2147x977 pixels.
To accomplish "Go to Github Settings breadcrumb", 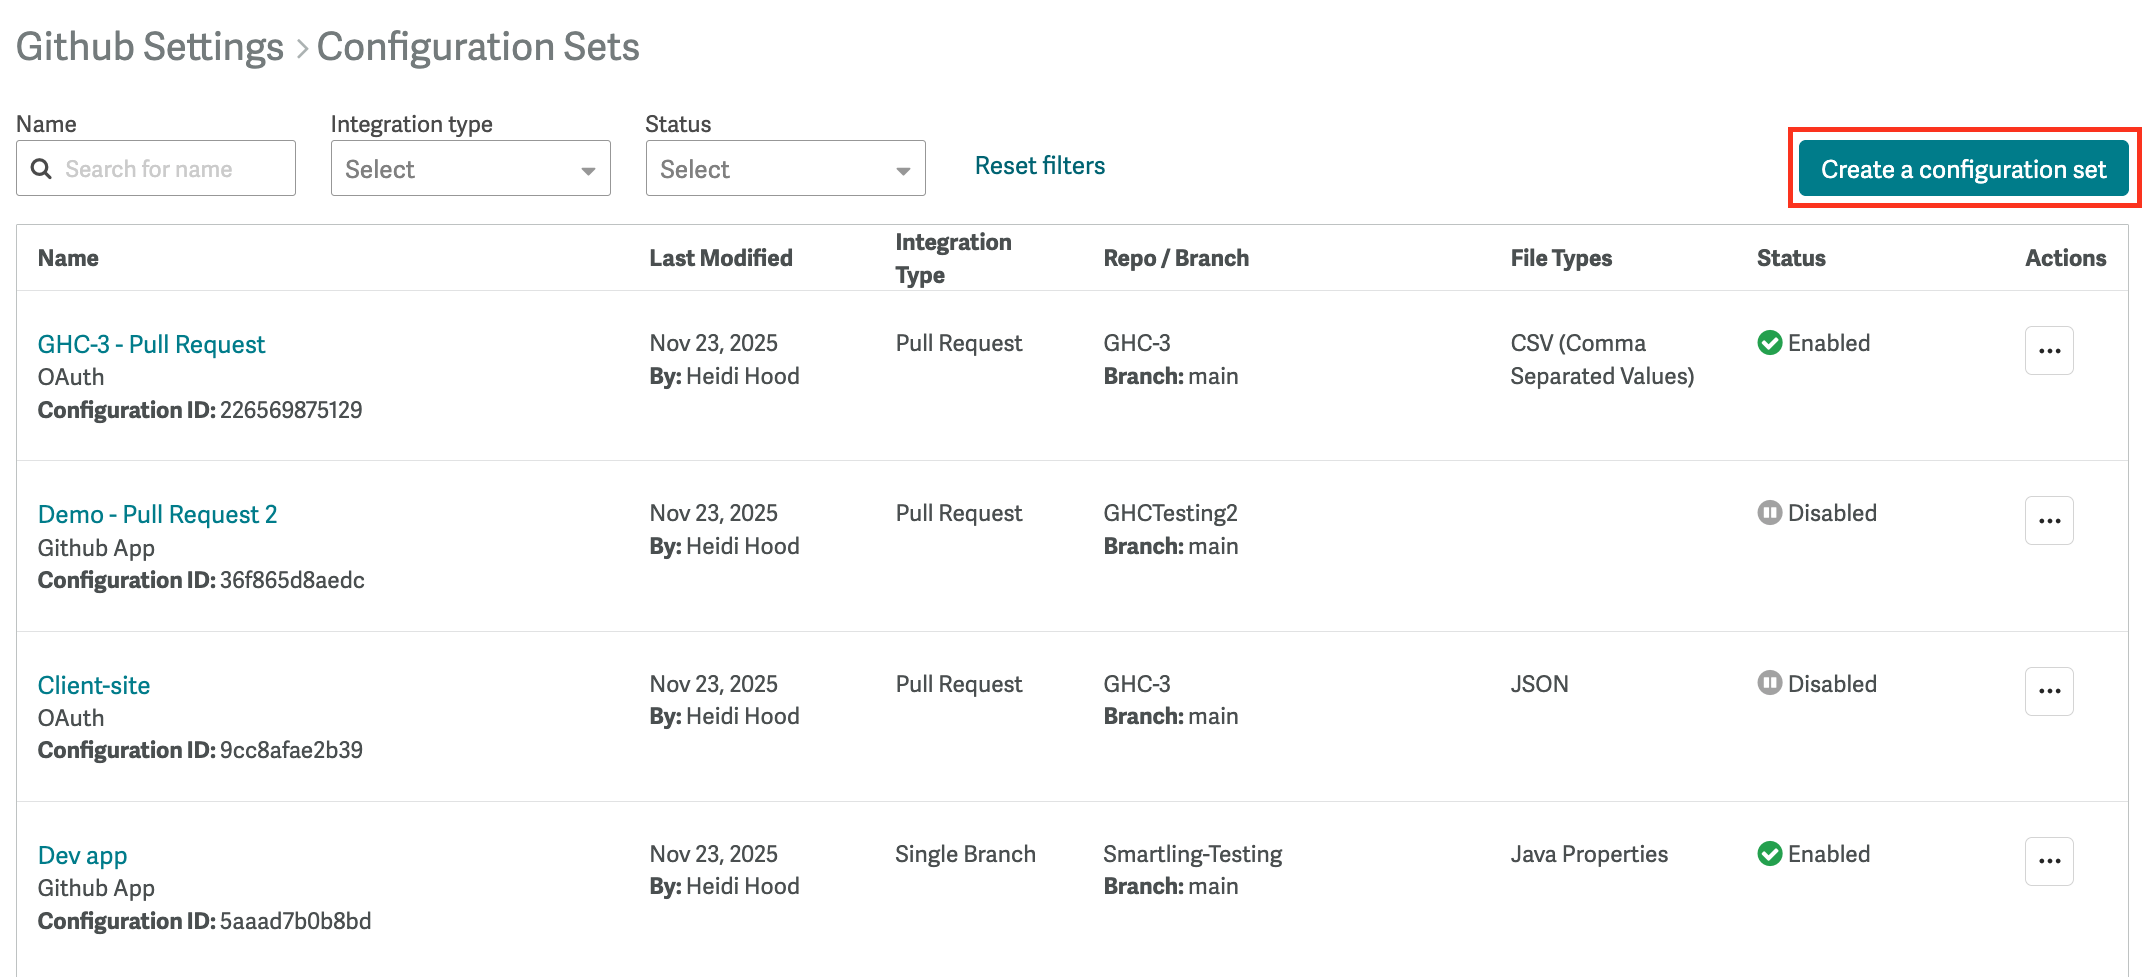I will pos(150,47).
